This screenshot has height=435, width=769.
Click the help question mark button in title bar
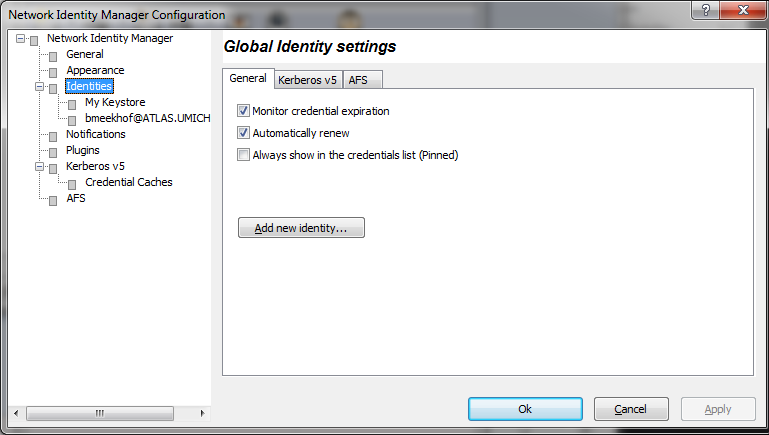(x=706, y=10)
